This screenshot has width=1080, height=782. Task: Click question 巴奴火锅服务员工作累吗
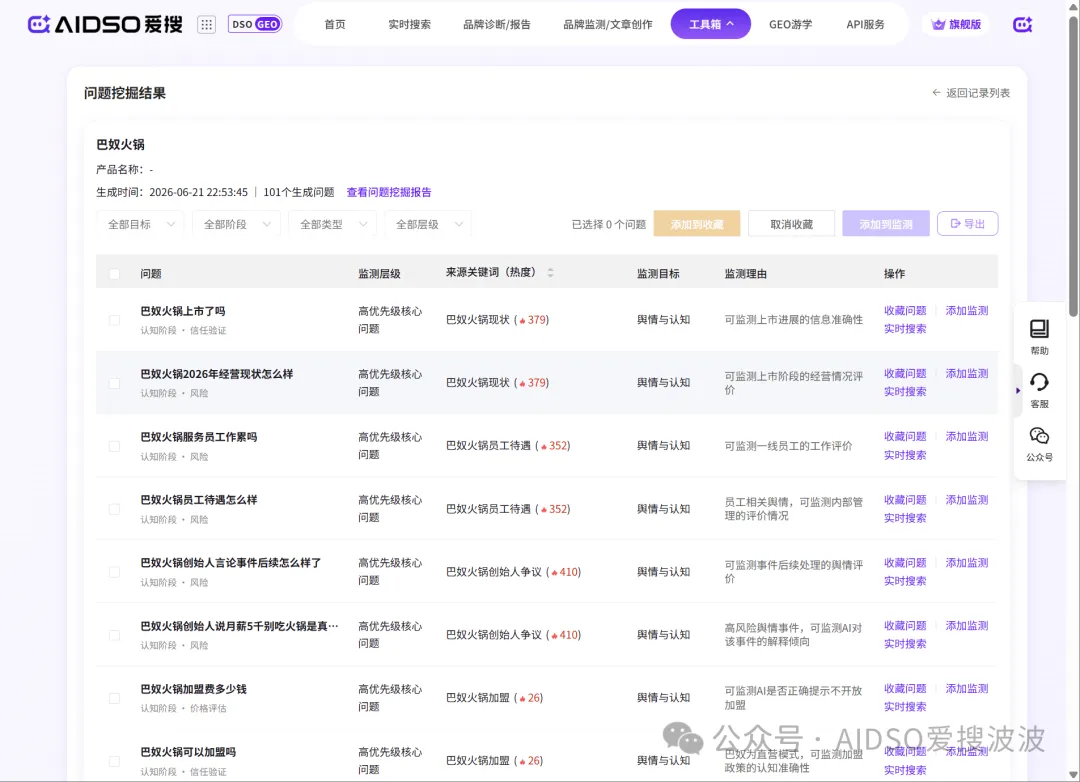198,437
